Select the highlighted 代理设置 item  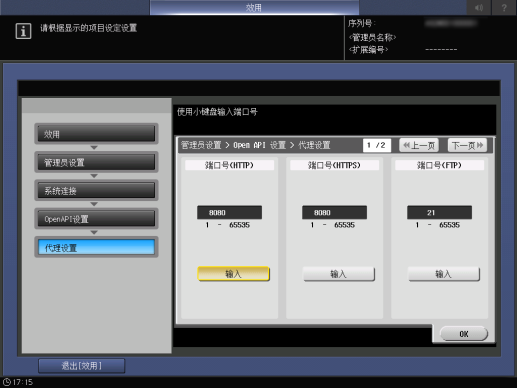[x=96, y=247]
